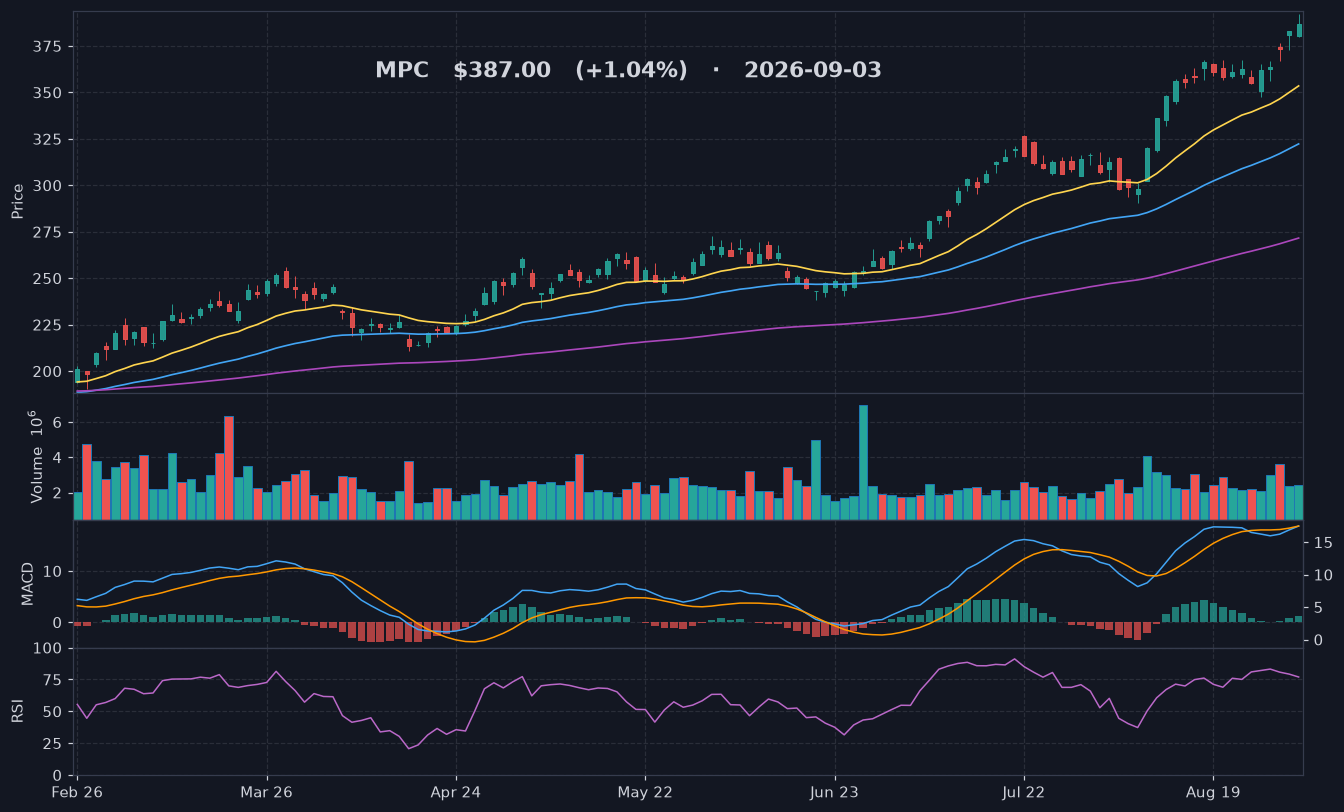This screenshot has height=812, width=1344.
Task: Click the (+1.04%) change value
Action: point(631,71)
